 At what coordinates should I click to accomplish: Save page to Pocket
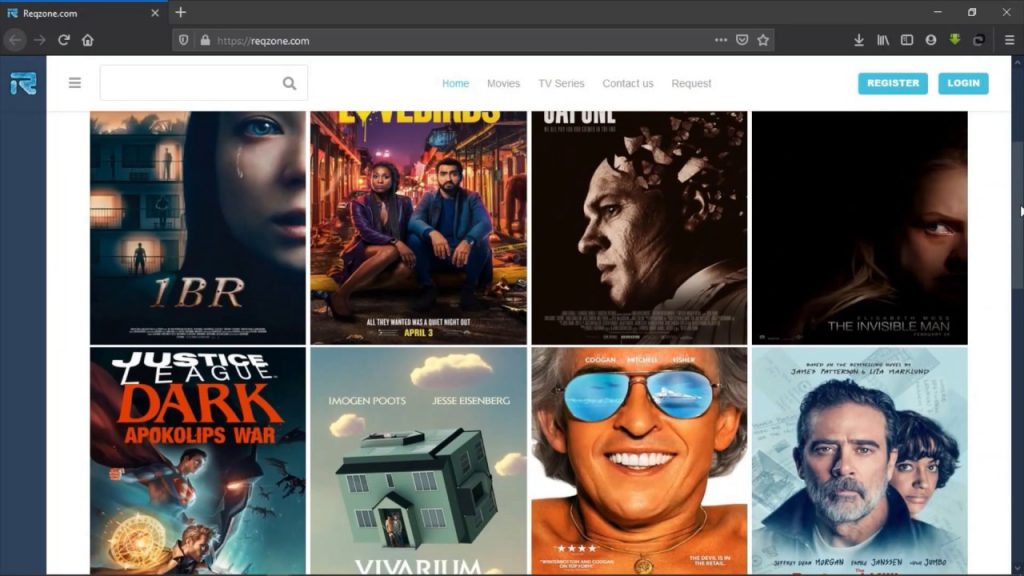pos(742,40)
